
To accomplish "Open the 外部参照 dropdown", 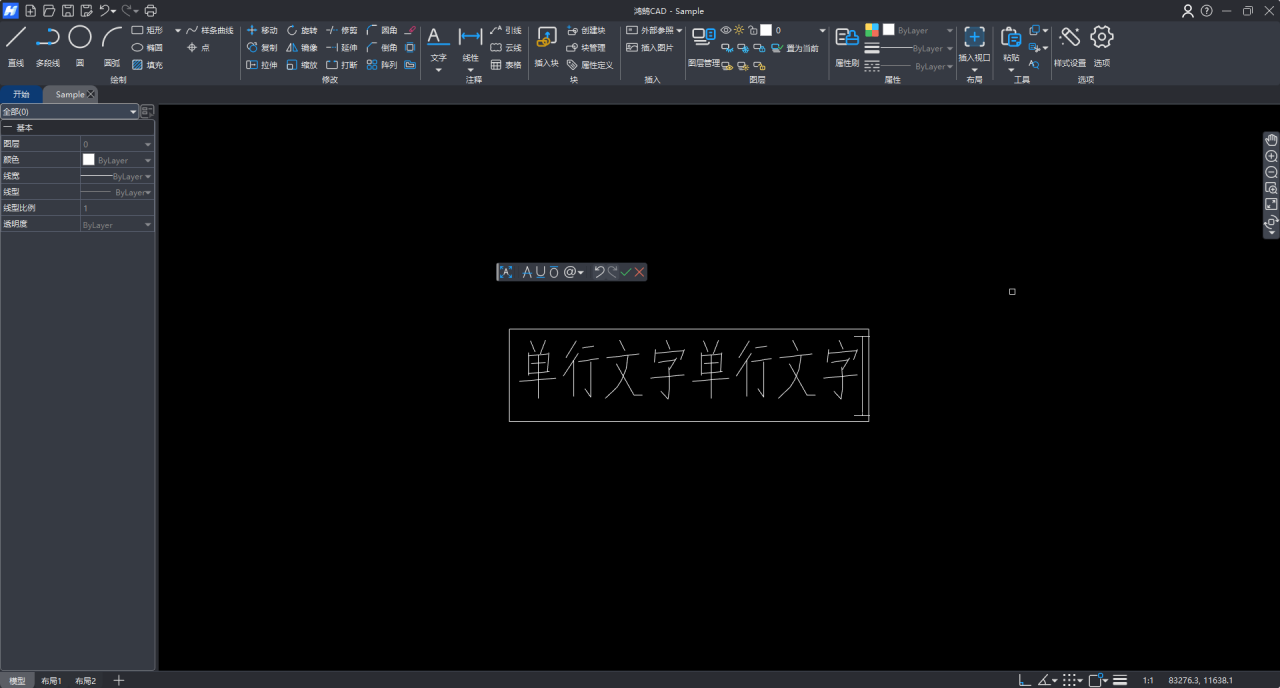I will click(679, 31).
